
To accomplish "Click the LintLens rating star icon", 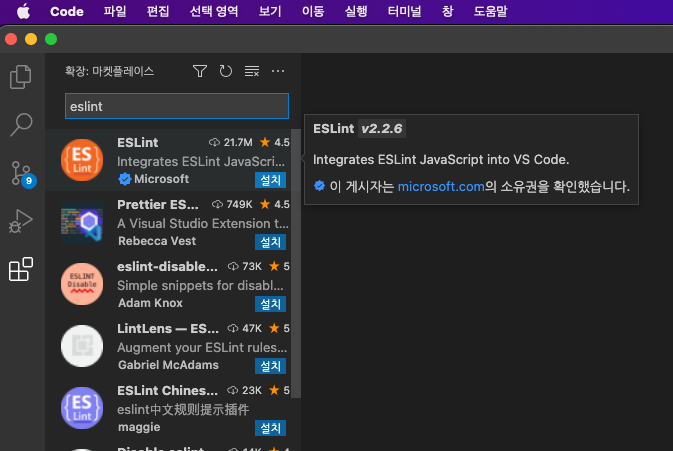I will point(274,328).
